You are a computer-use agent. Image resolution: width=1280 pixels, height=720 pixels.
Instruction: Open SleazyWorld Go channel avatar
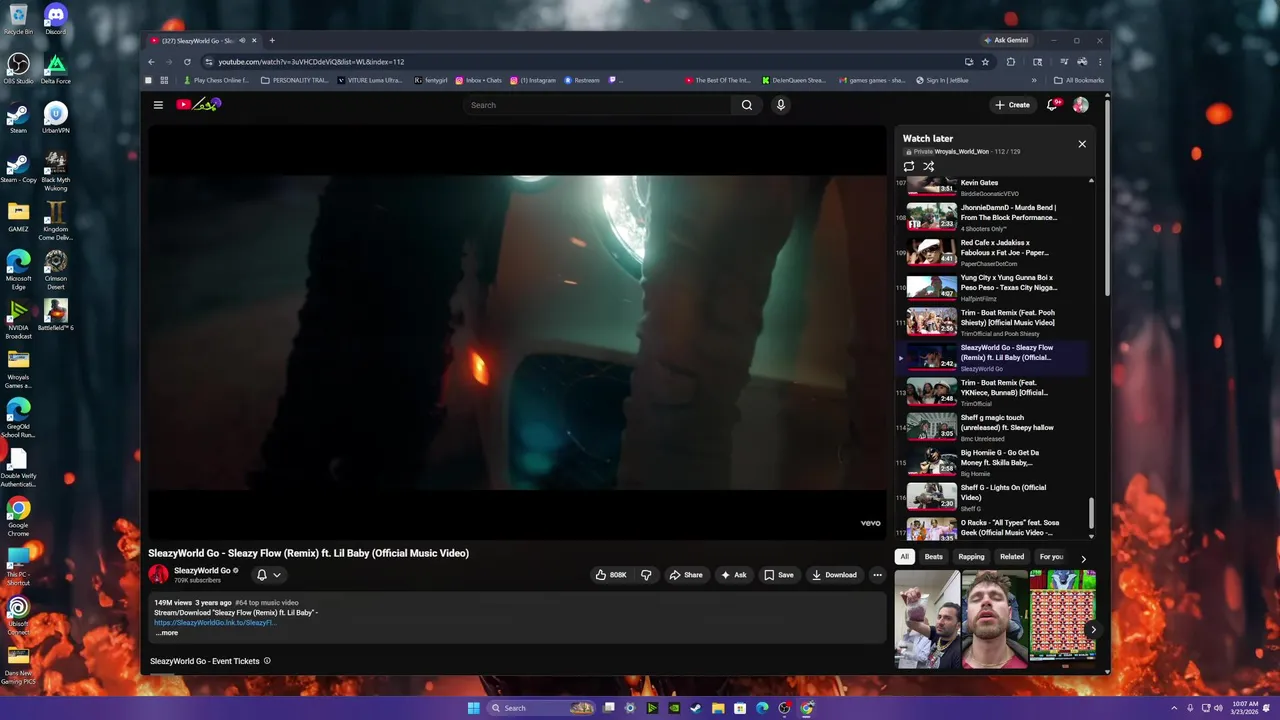(x=158, y=574)
